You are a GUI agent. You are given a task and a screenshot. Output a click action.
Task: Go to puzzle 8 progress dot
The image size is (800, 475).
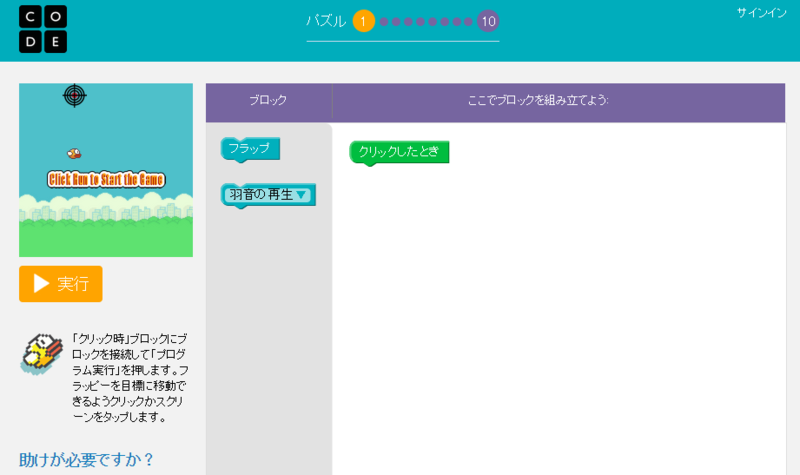pos(457,21)
